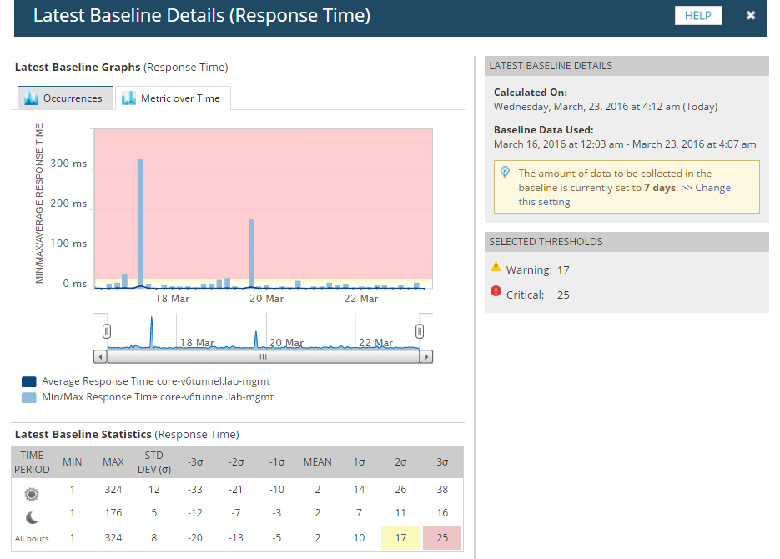Click the highlighted 3σ value 25 cell
The height and width of the screenshot is (559, 780).
pyautogui.click(x=443, y=540)
